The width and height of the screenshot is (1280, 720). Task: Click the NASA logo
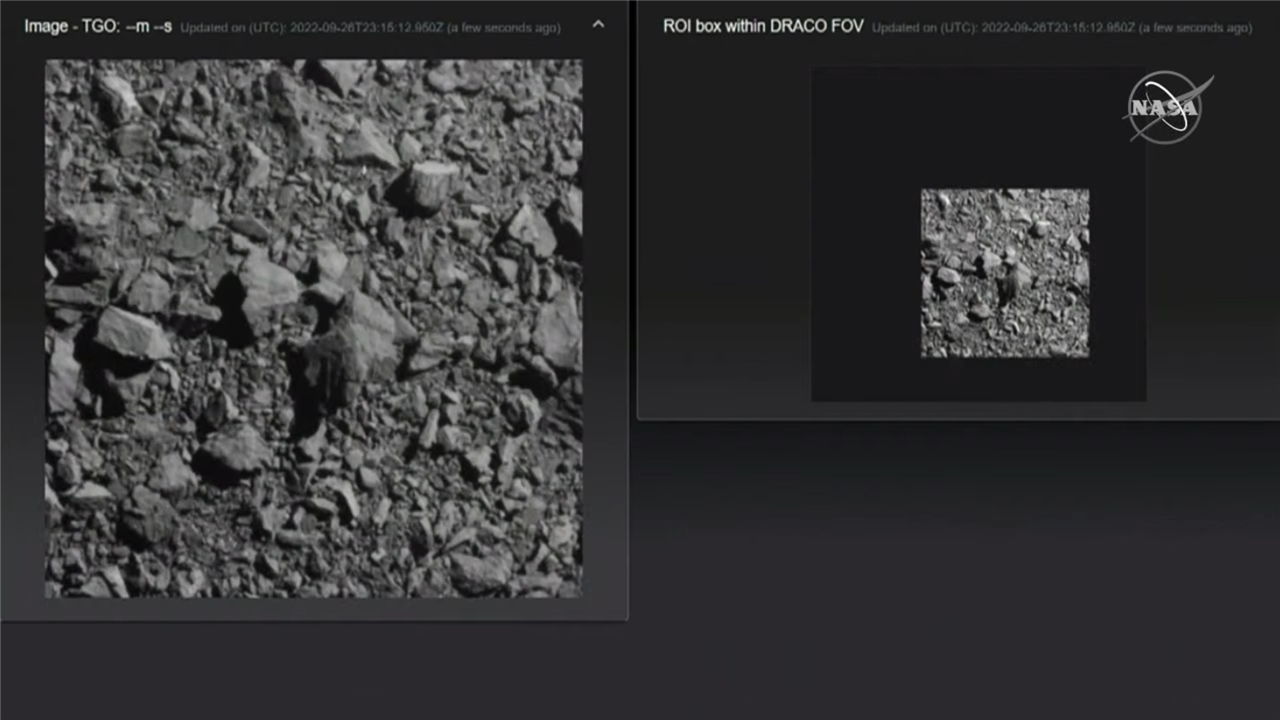(1166, 108)
